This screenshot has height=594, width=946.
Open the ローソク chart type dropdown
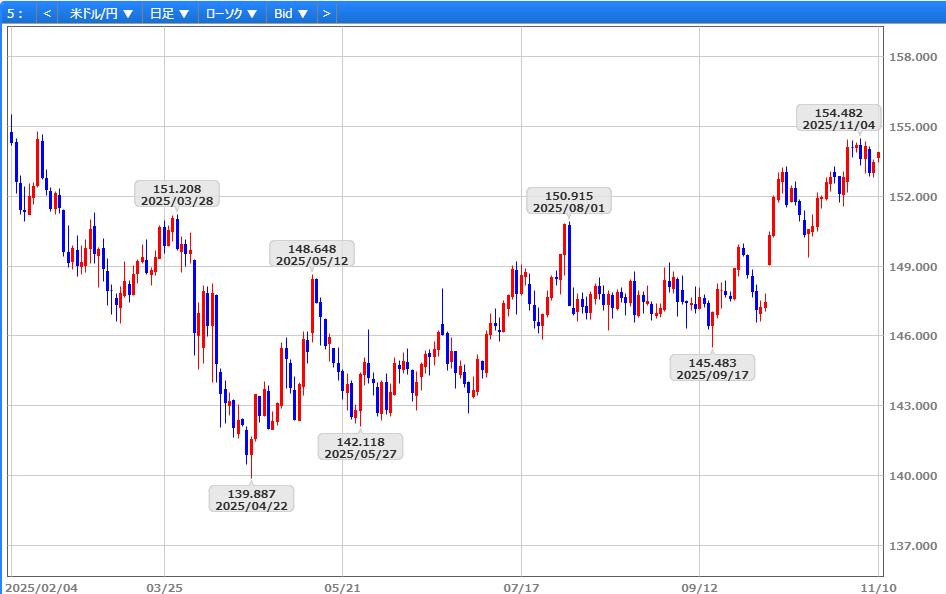[x=231, y=13]
